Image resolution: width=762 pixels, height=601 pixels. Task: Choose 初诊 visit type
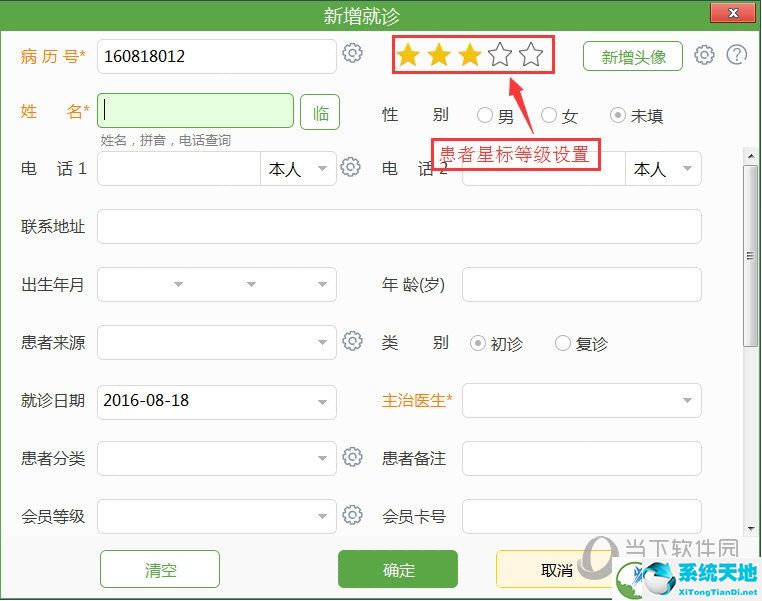pos(478,343)
